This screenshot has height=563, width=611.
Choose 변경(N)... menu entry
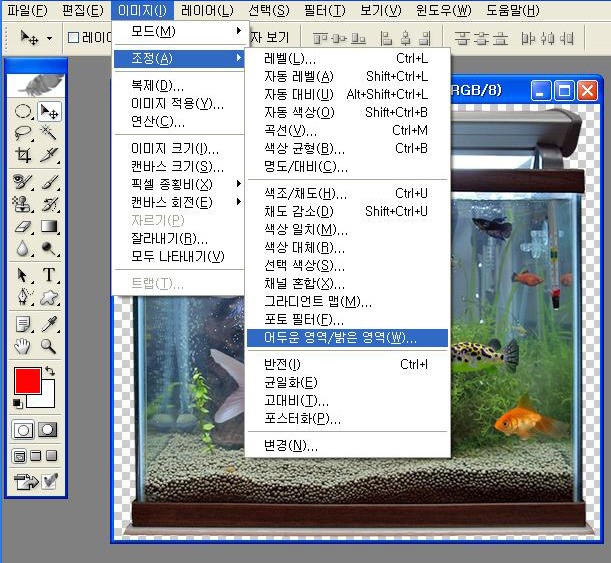pos(347,445)
